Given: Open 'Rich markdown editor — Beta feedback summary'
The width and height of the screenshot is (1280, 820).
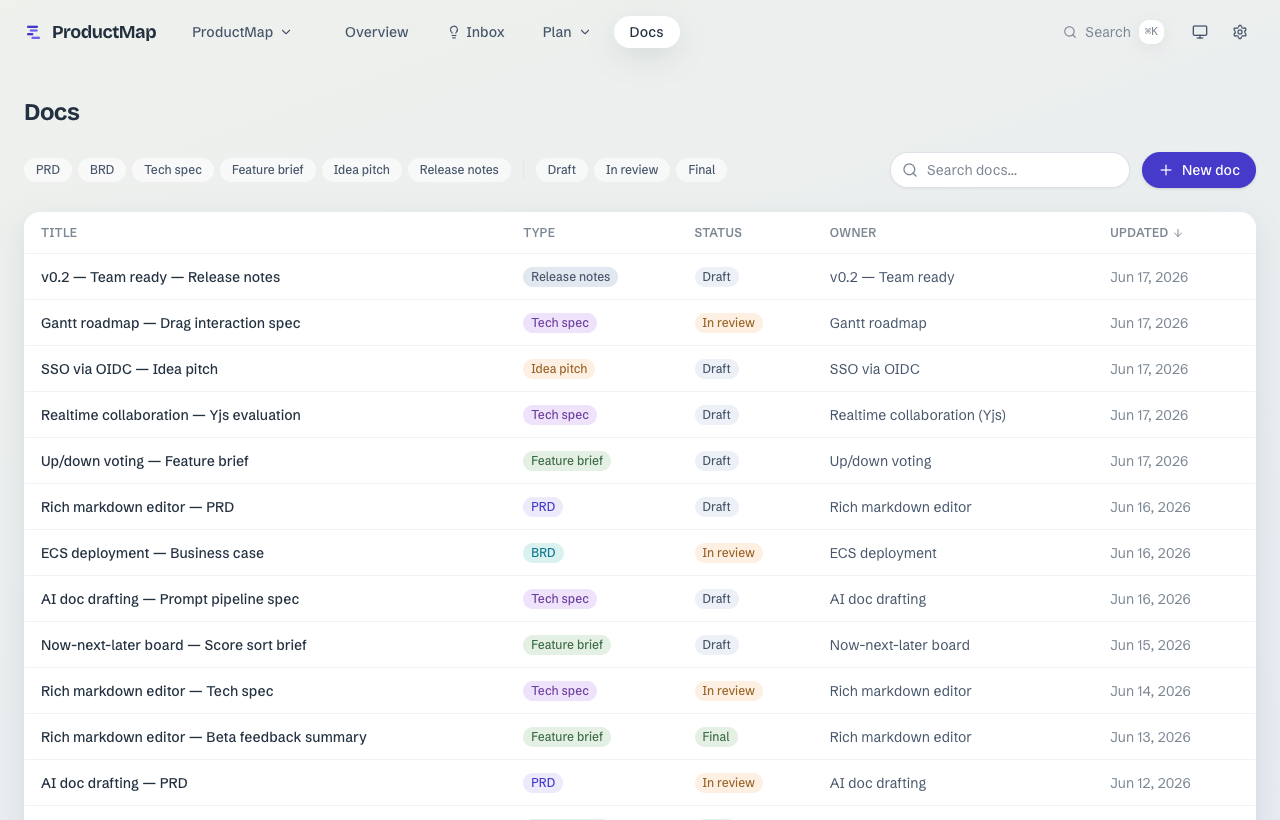Looking at the screenshot, I should (x=204, y=737).
